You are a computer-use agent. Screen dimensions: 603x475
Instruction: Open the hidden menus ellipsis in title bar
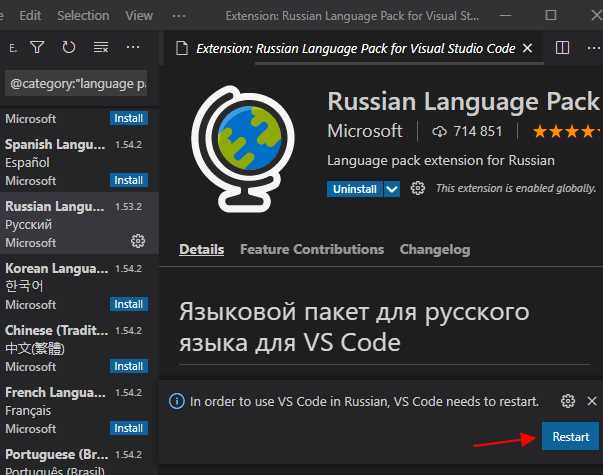click(x=179, y=16)
